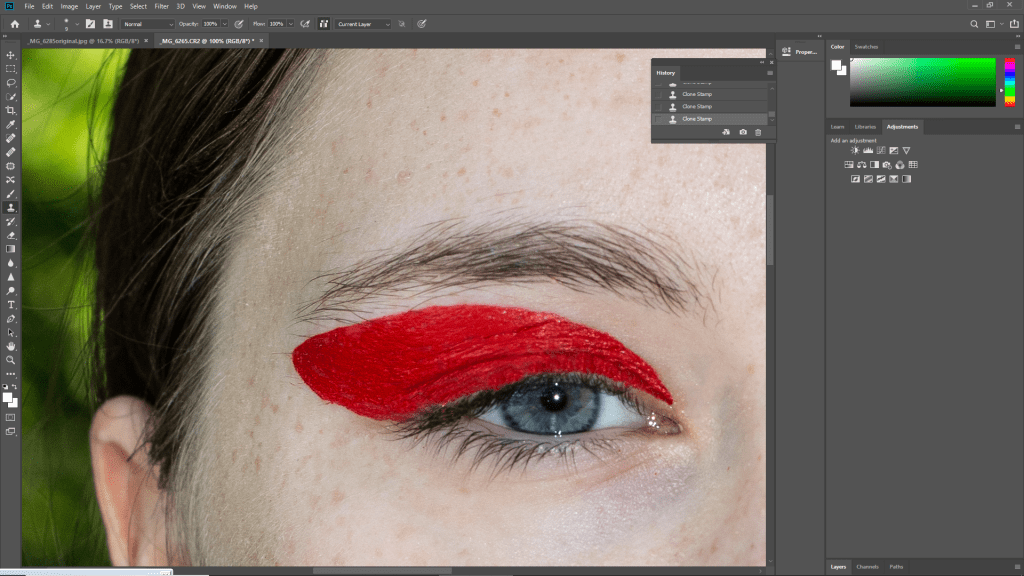Screen dimensions: 1024x576
Task: Open the blend Mode dropdown showing Normal
Action: tap(148, 23)
